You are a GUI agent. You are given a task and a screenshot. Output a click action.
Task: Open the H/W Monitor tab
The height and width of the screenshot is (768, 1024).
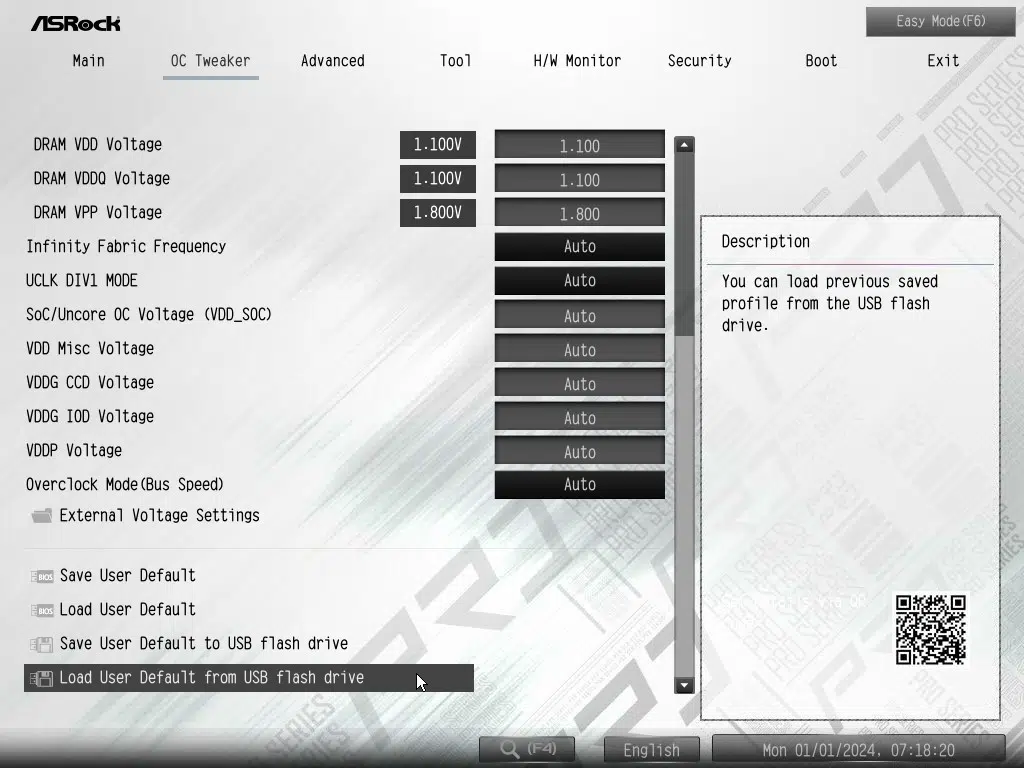click(577, 61)
